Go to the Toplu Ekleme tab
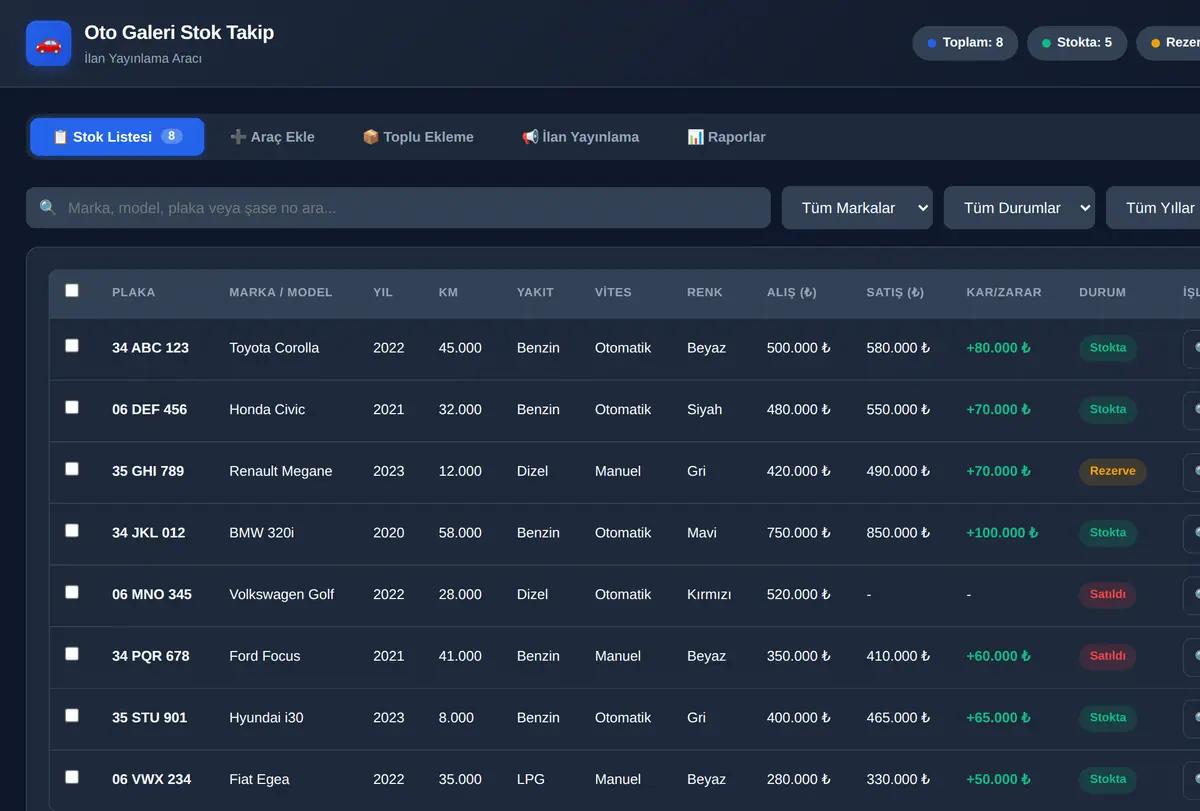 tap(418, 137)
